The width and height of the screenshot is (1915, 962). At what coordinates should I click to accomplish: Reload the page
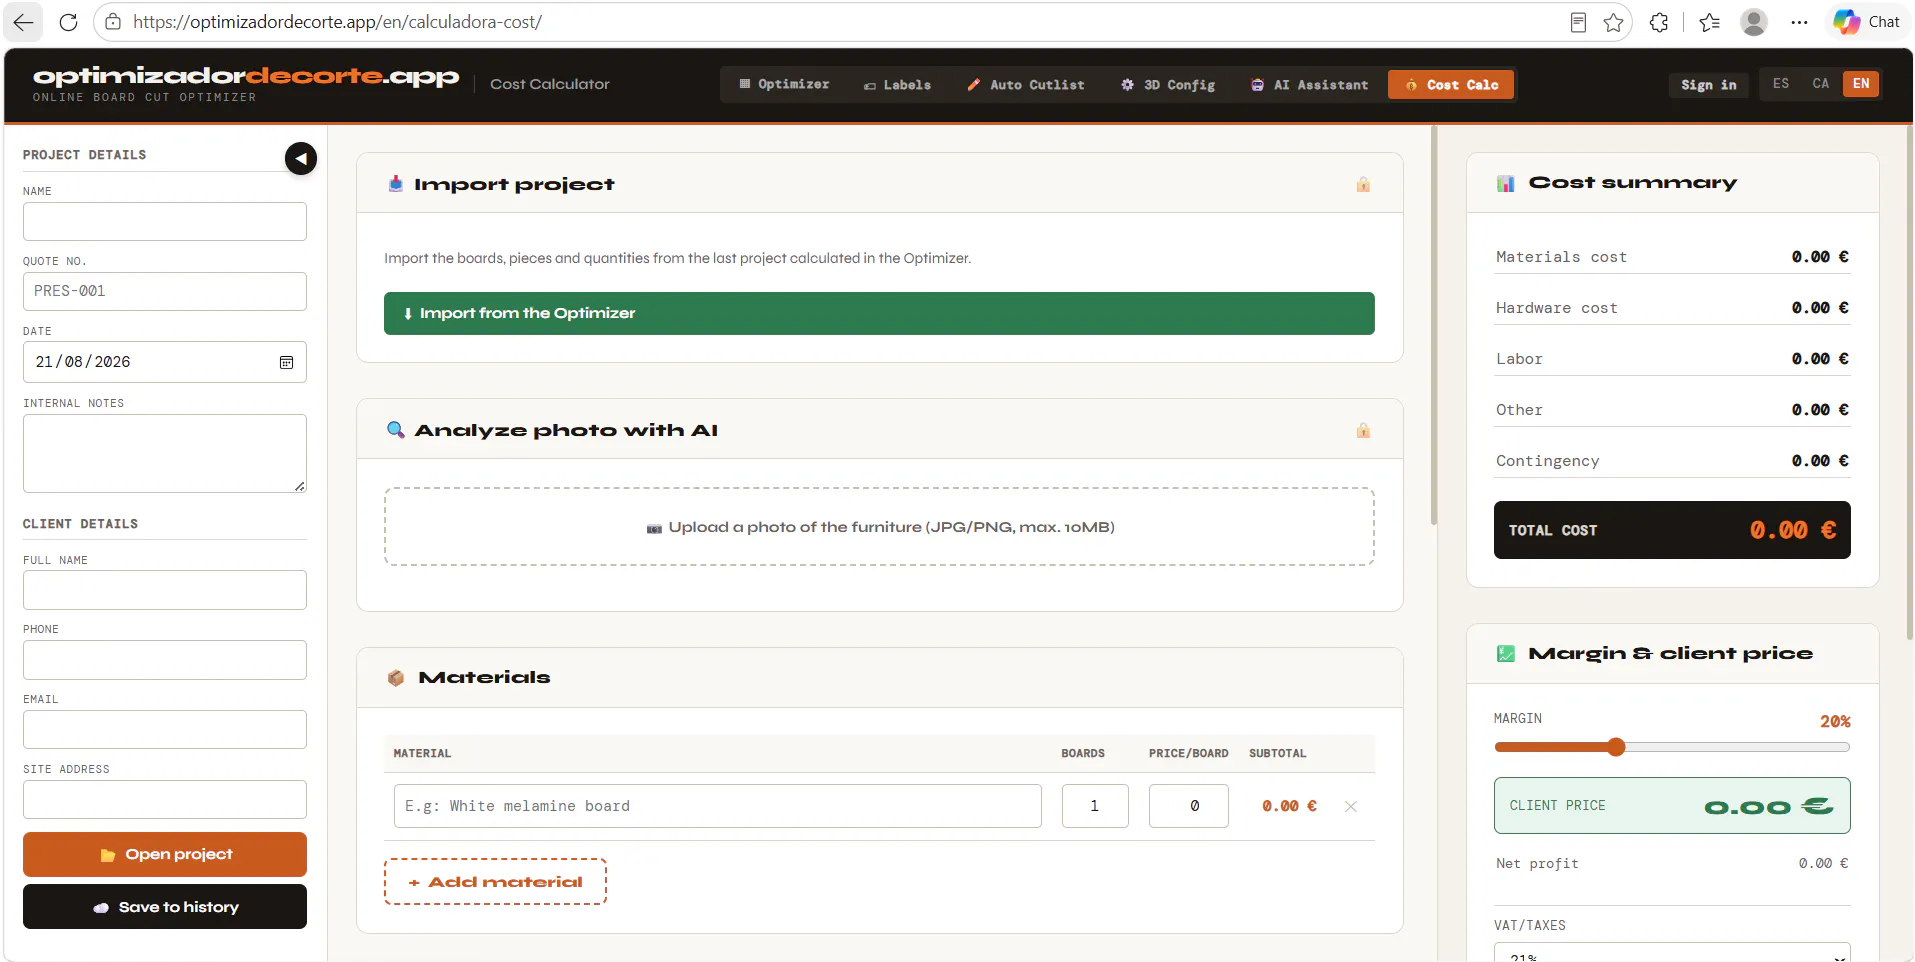tap(68, 22)
